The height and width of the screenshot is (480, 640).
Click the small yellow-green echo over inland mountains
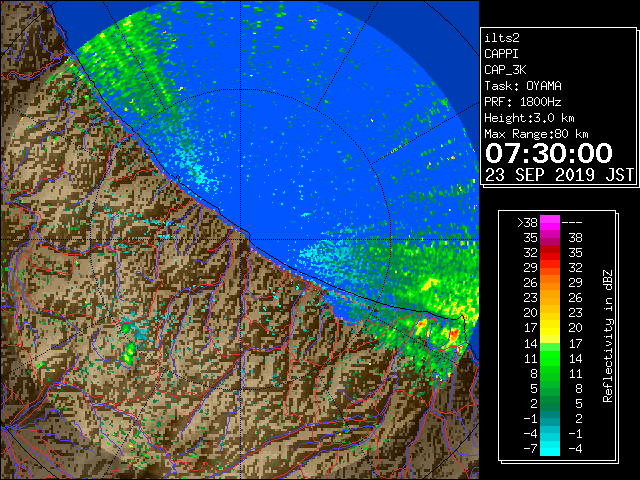point(129,353)
